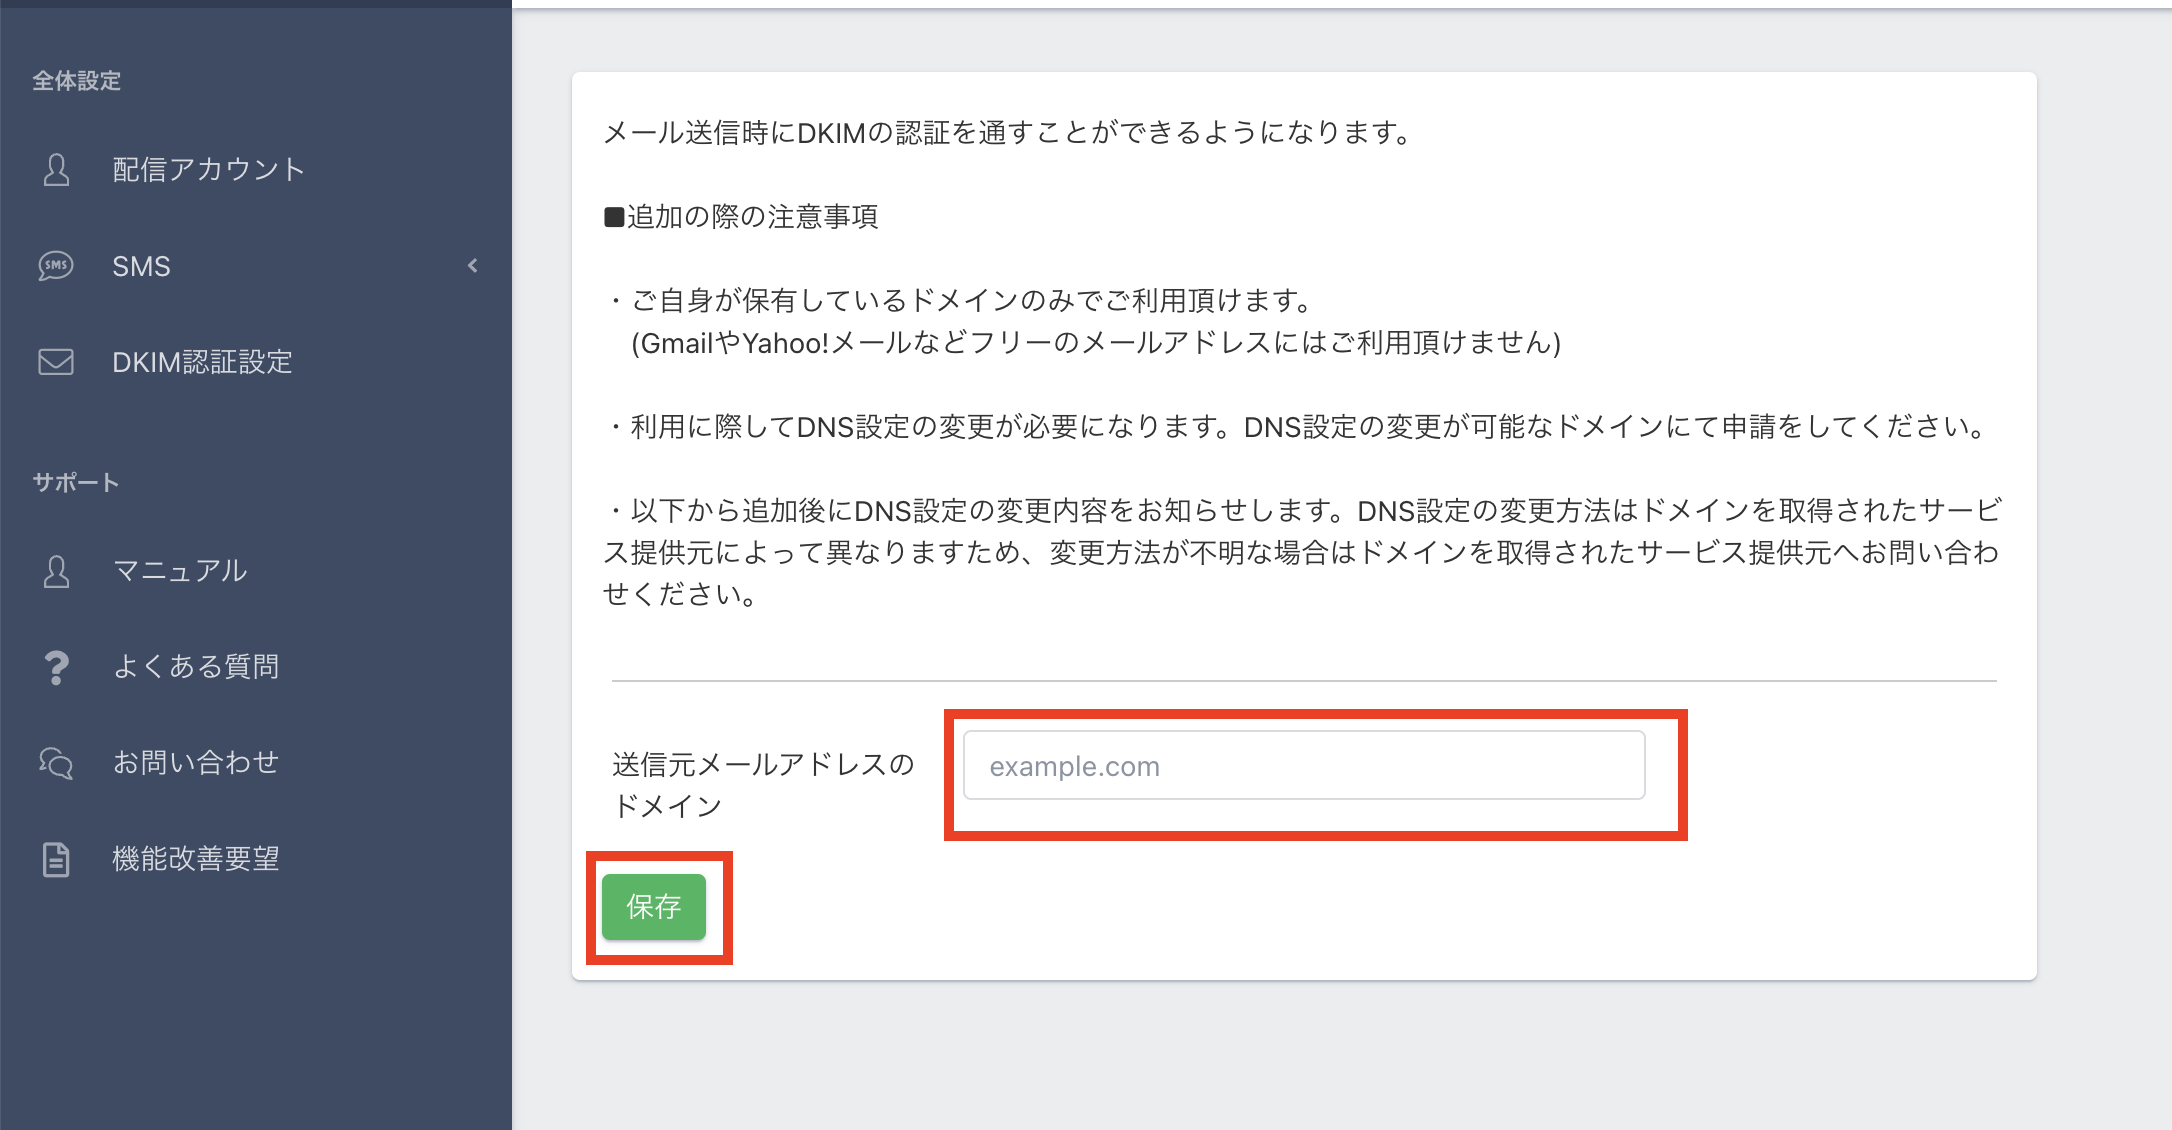Open よくある質問 in the sidebar
This screenshot has width=2172, height=1130.
tap(196, 667)
